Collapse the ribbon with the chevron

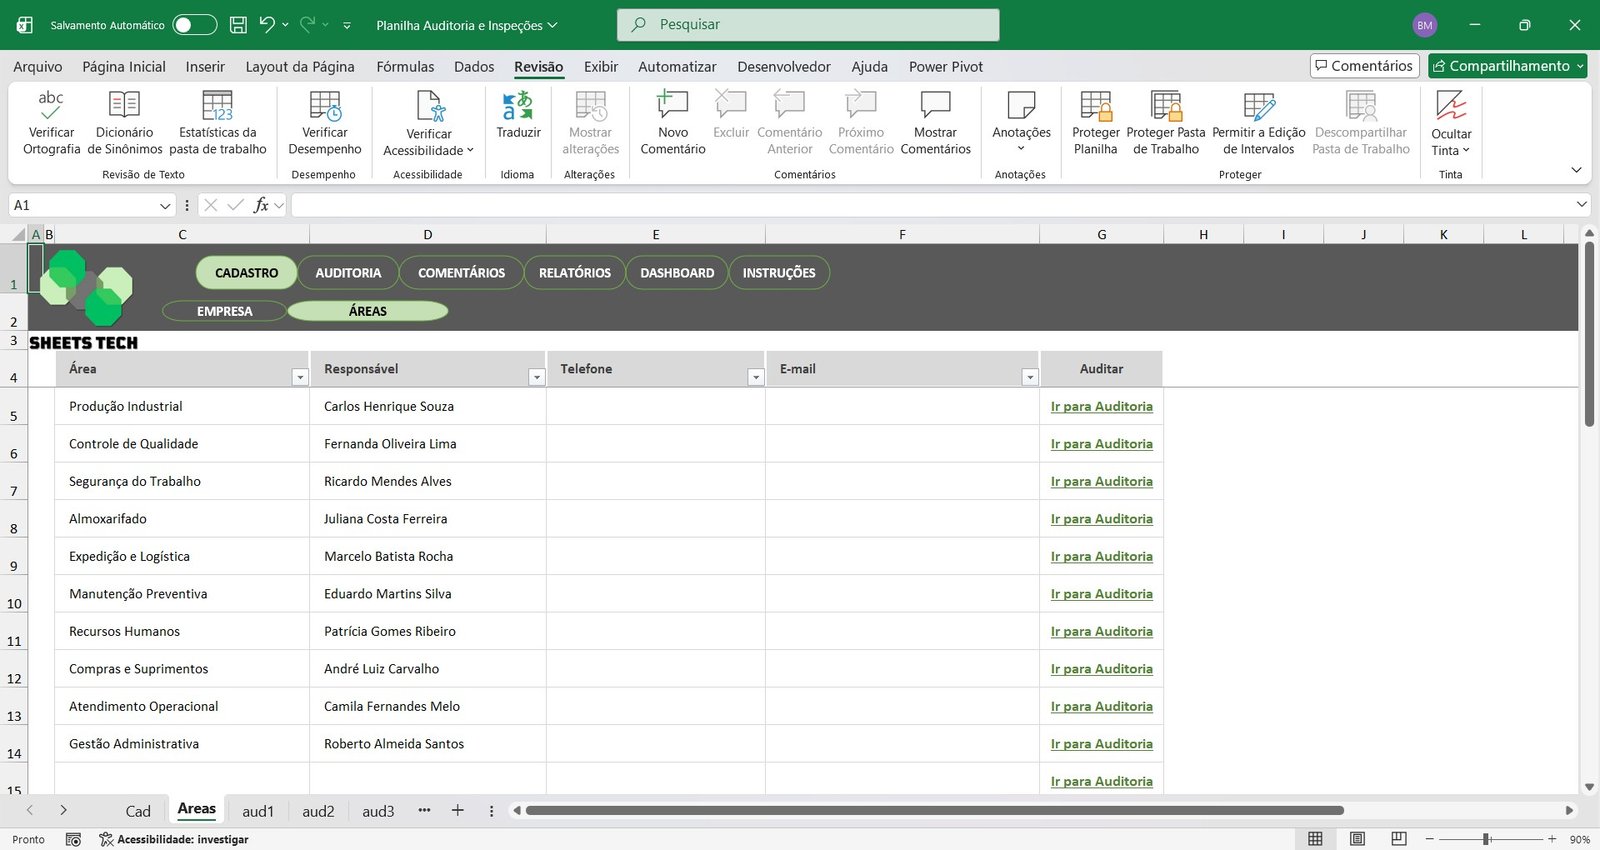click(1576, 170)
